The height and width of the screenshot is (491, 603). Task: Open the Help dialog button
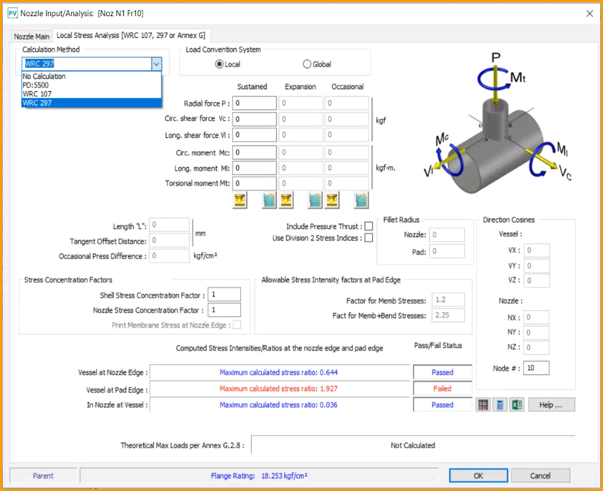pyautogui.click(x=551, y=405)
